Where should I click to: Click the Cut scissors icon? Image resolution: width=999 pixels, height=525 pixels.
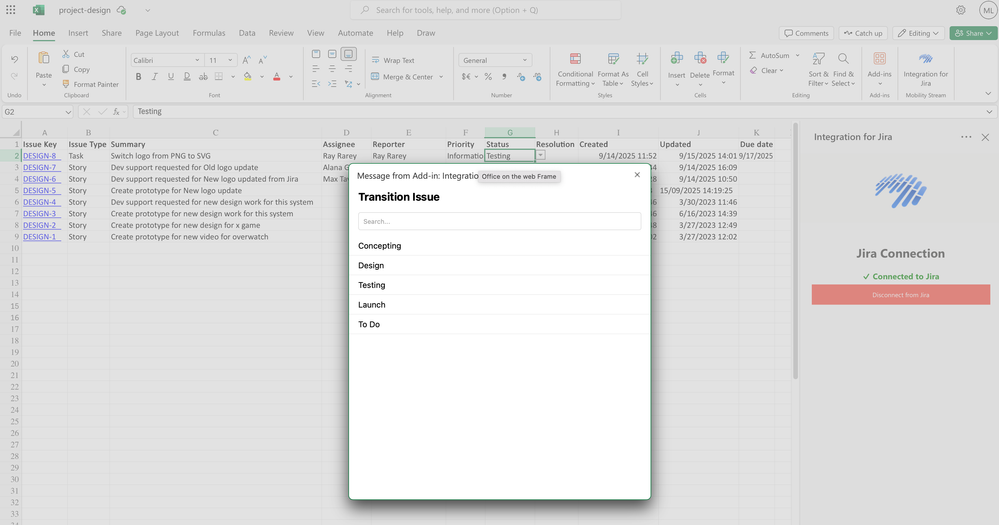pyautogui.click(x=66, y=54)
